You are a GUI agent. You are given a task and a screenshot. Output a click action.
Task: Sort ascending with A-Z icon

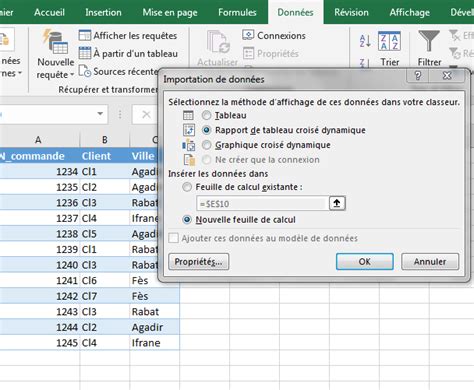point(365,41)
